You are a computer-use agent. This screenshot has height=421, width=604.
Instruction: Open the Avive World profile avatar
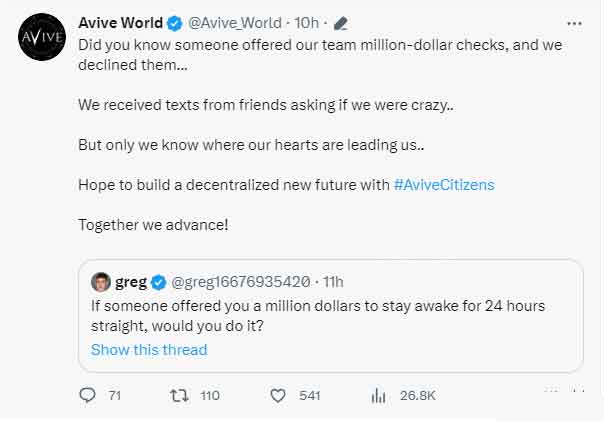[x=40, y=38]
